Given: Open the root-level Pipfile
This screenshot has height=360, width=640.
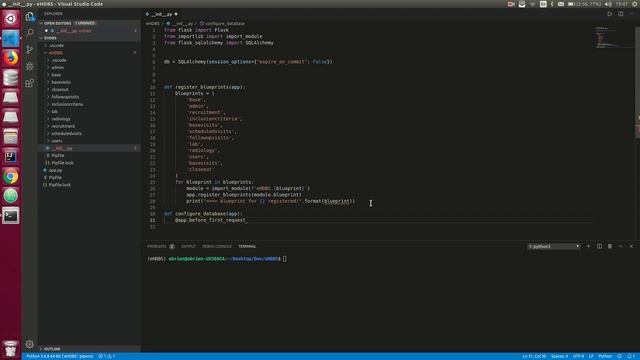Looking at the screenshot, I should point(55,178).
